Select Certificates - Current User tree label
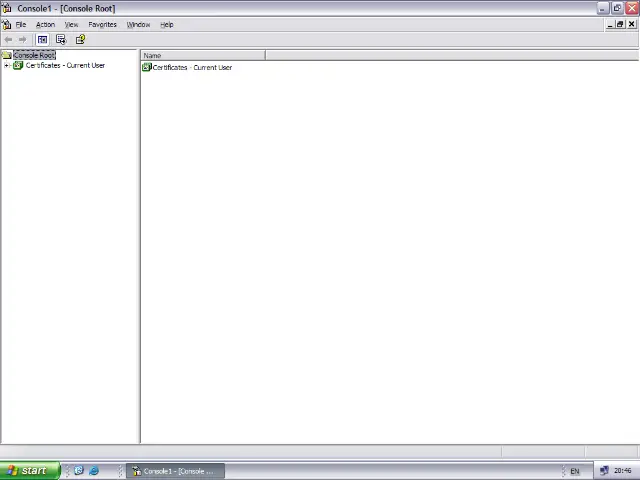The width and height of the screenshot is (640, 480). [65, 65]
